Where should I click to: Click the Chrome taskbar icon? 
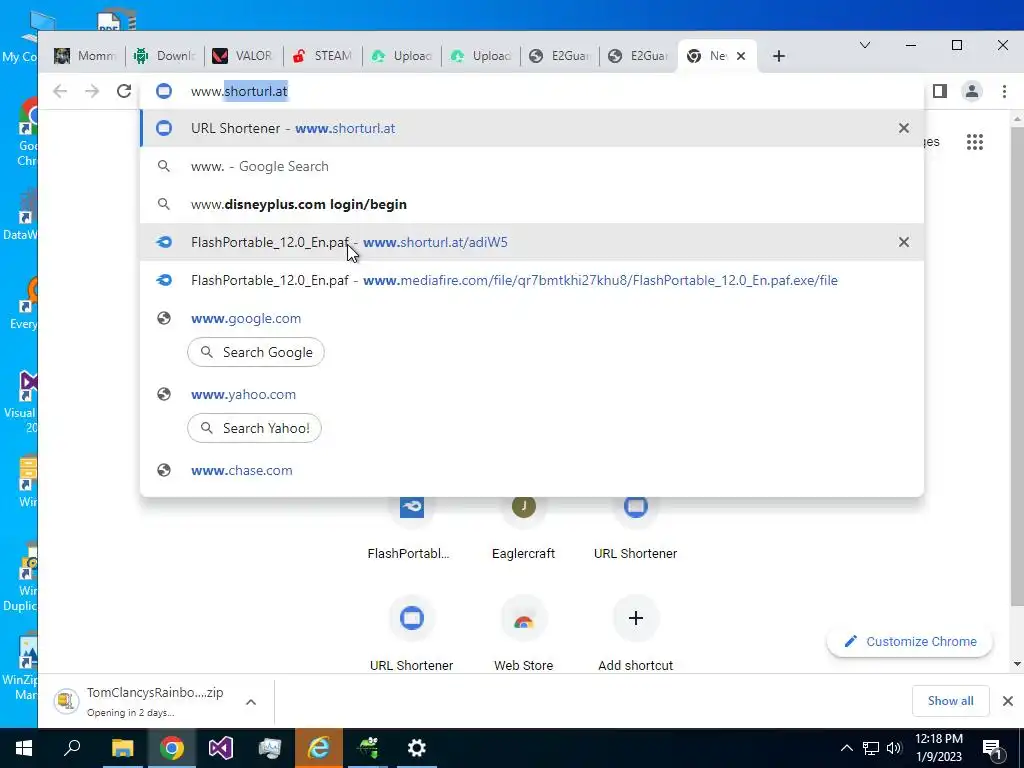tap(172, 748)
